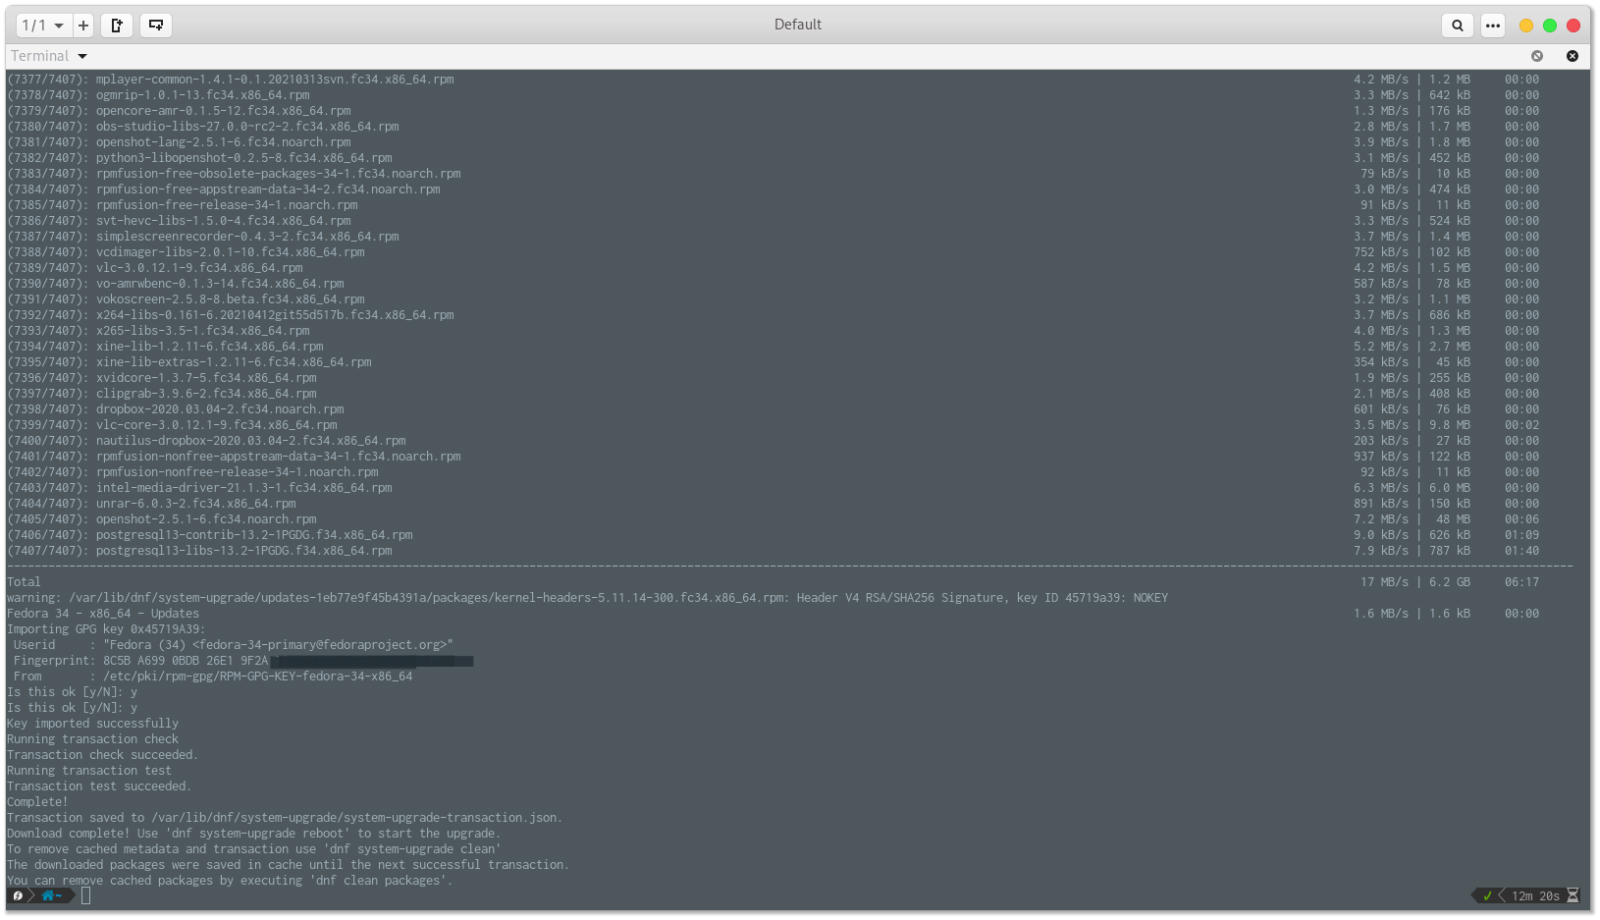Click the 'Key imported successfully' line
Viewport: 1600px width, 920px height.
click(x=93, y=723)
